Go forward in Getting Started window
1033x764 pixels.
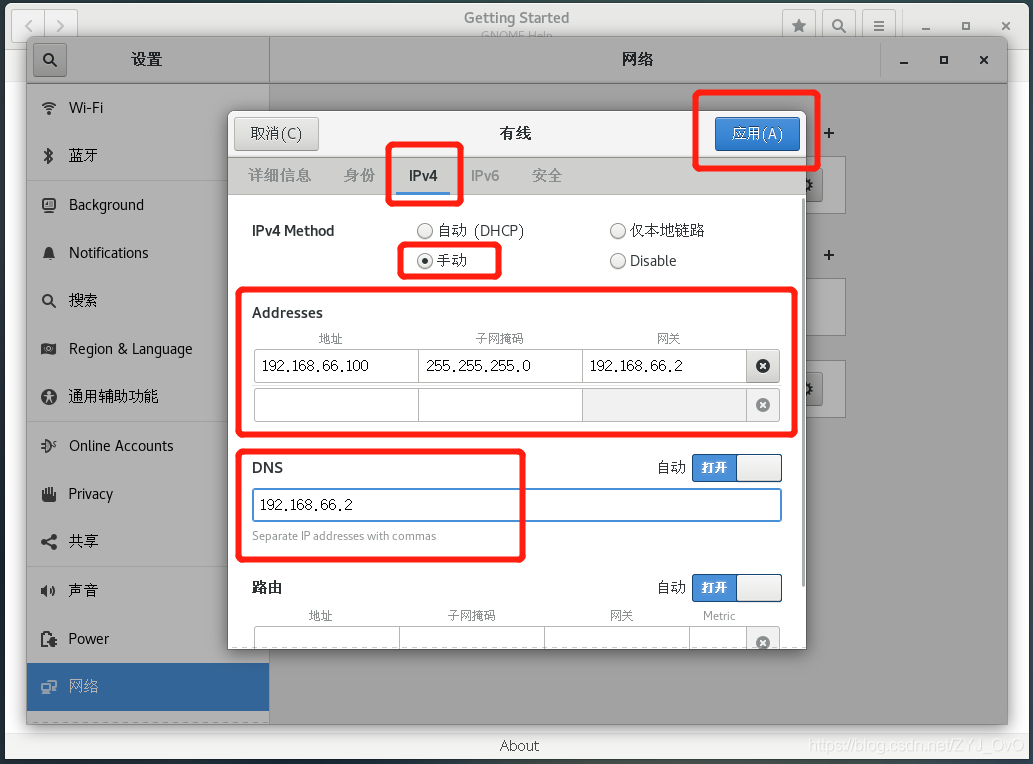[x=61, y=26]
